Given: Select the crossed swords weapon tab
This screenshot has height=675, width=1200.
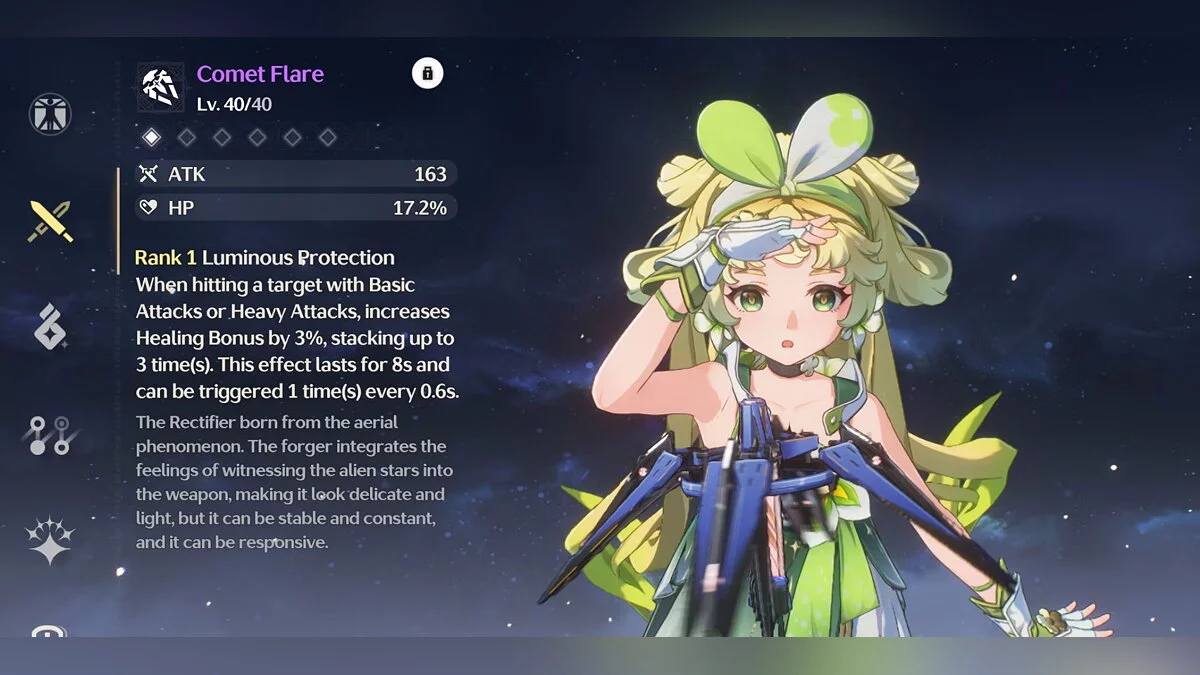Looking at the screenshot, I should tap(50, 221).
